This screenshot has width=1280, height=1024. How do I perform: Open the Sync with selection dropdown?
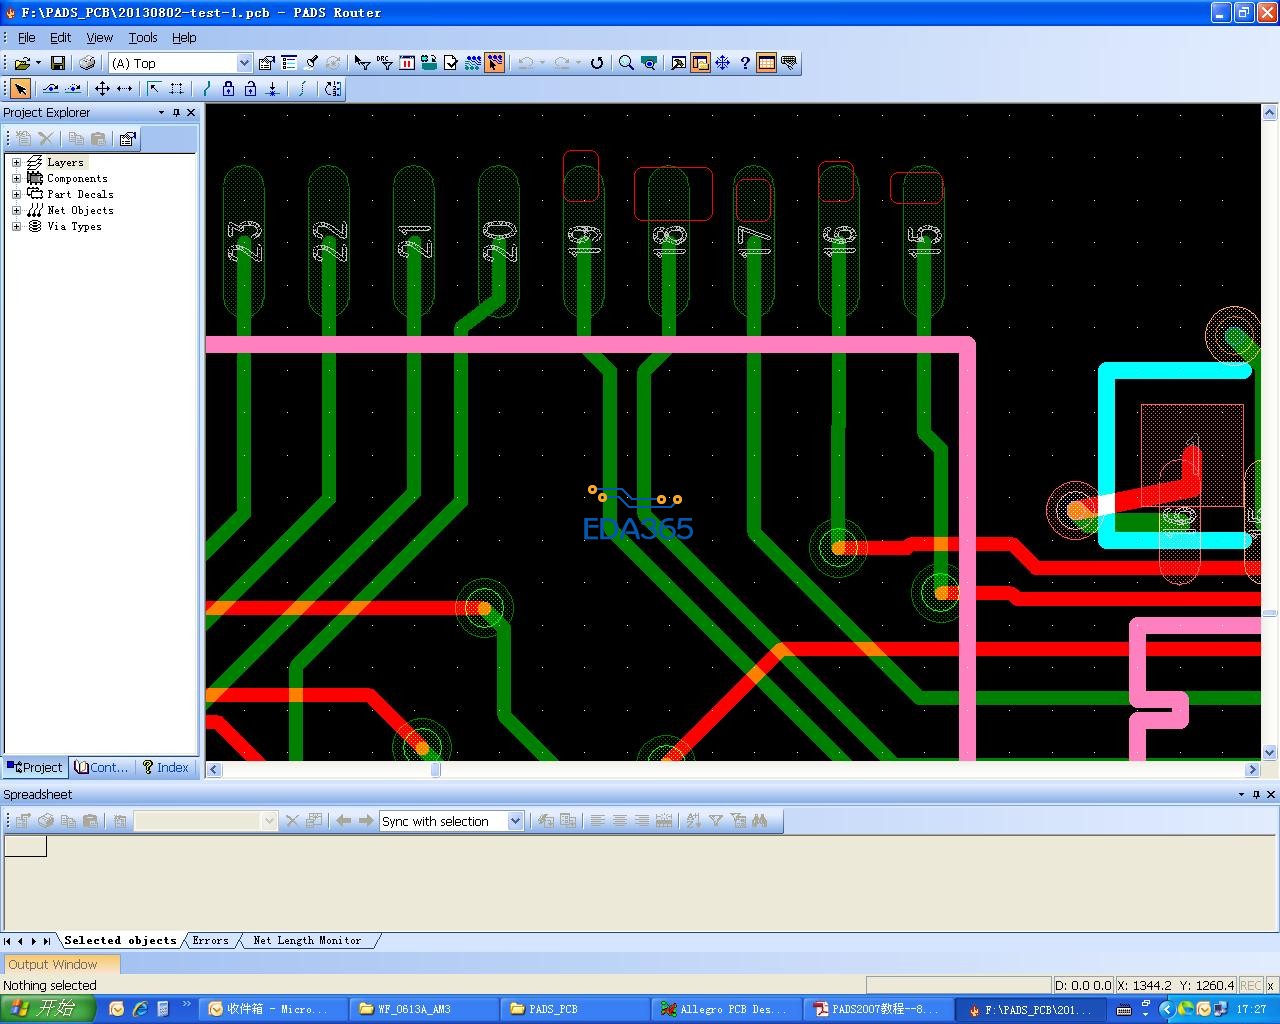(x=515, y=821)
